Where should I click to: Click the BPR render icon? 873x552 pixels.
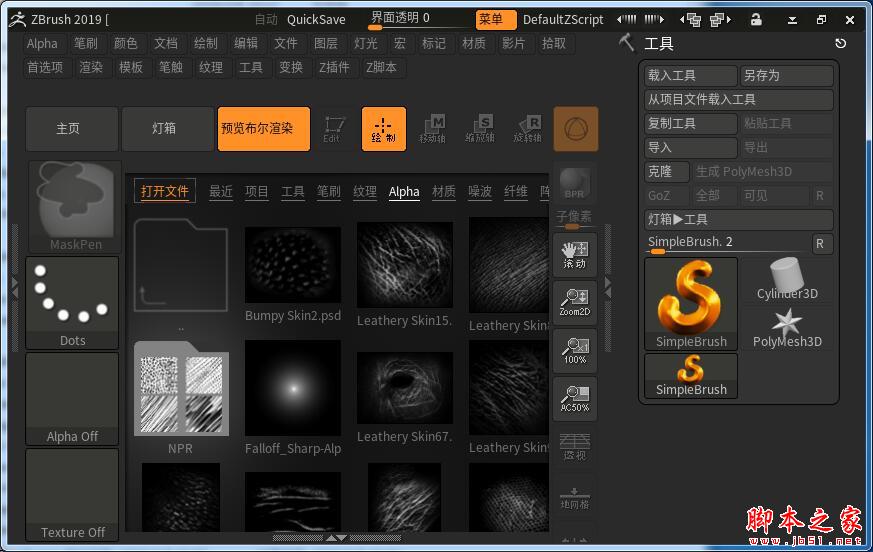coord(575,184)
